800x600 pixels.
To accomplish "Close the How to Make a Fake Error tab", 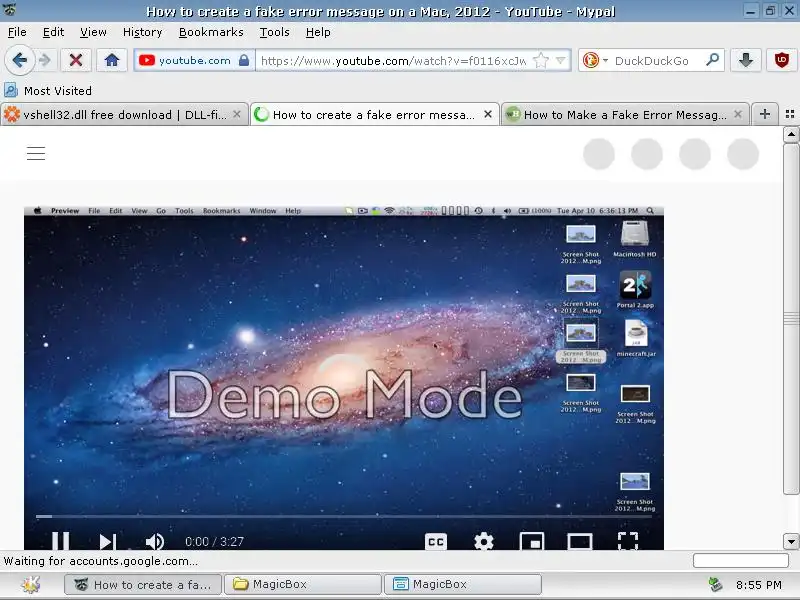I will click(738, 114).
